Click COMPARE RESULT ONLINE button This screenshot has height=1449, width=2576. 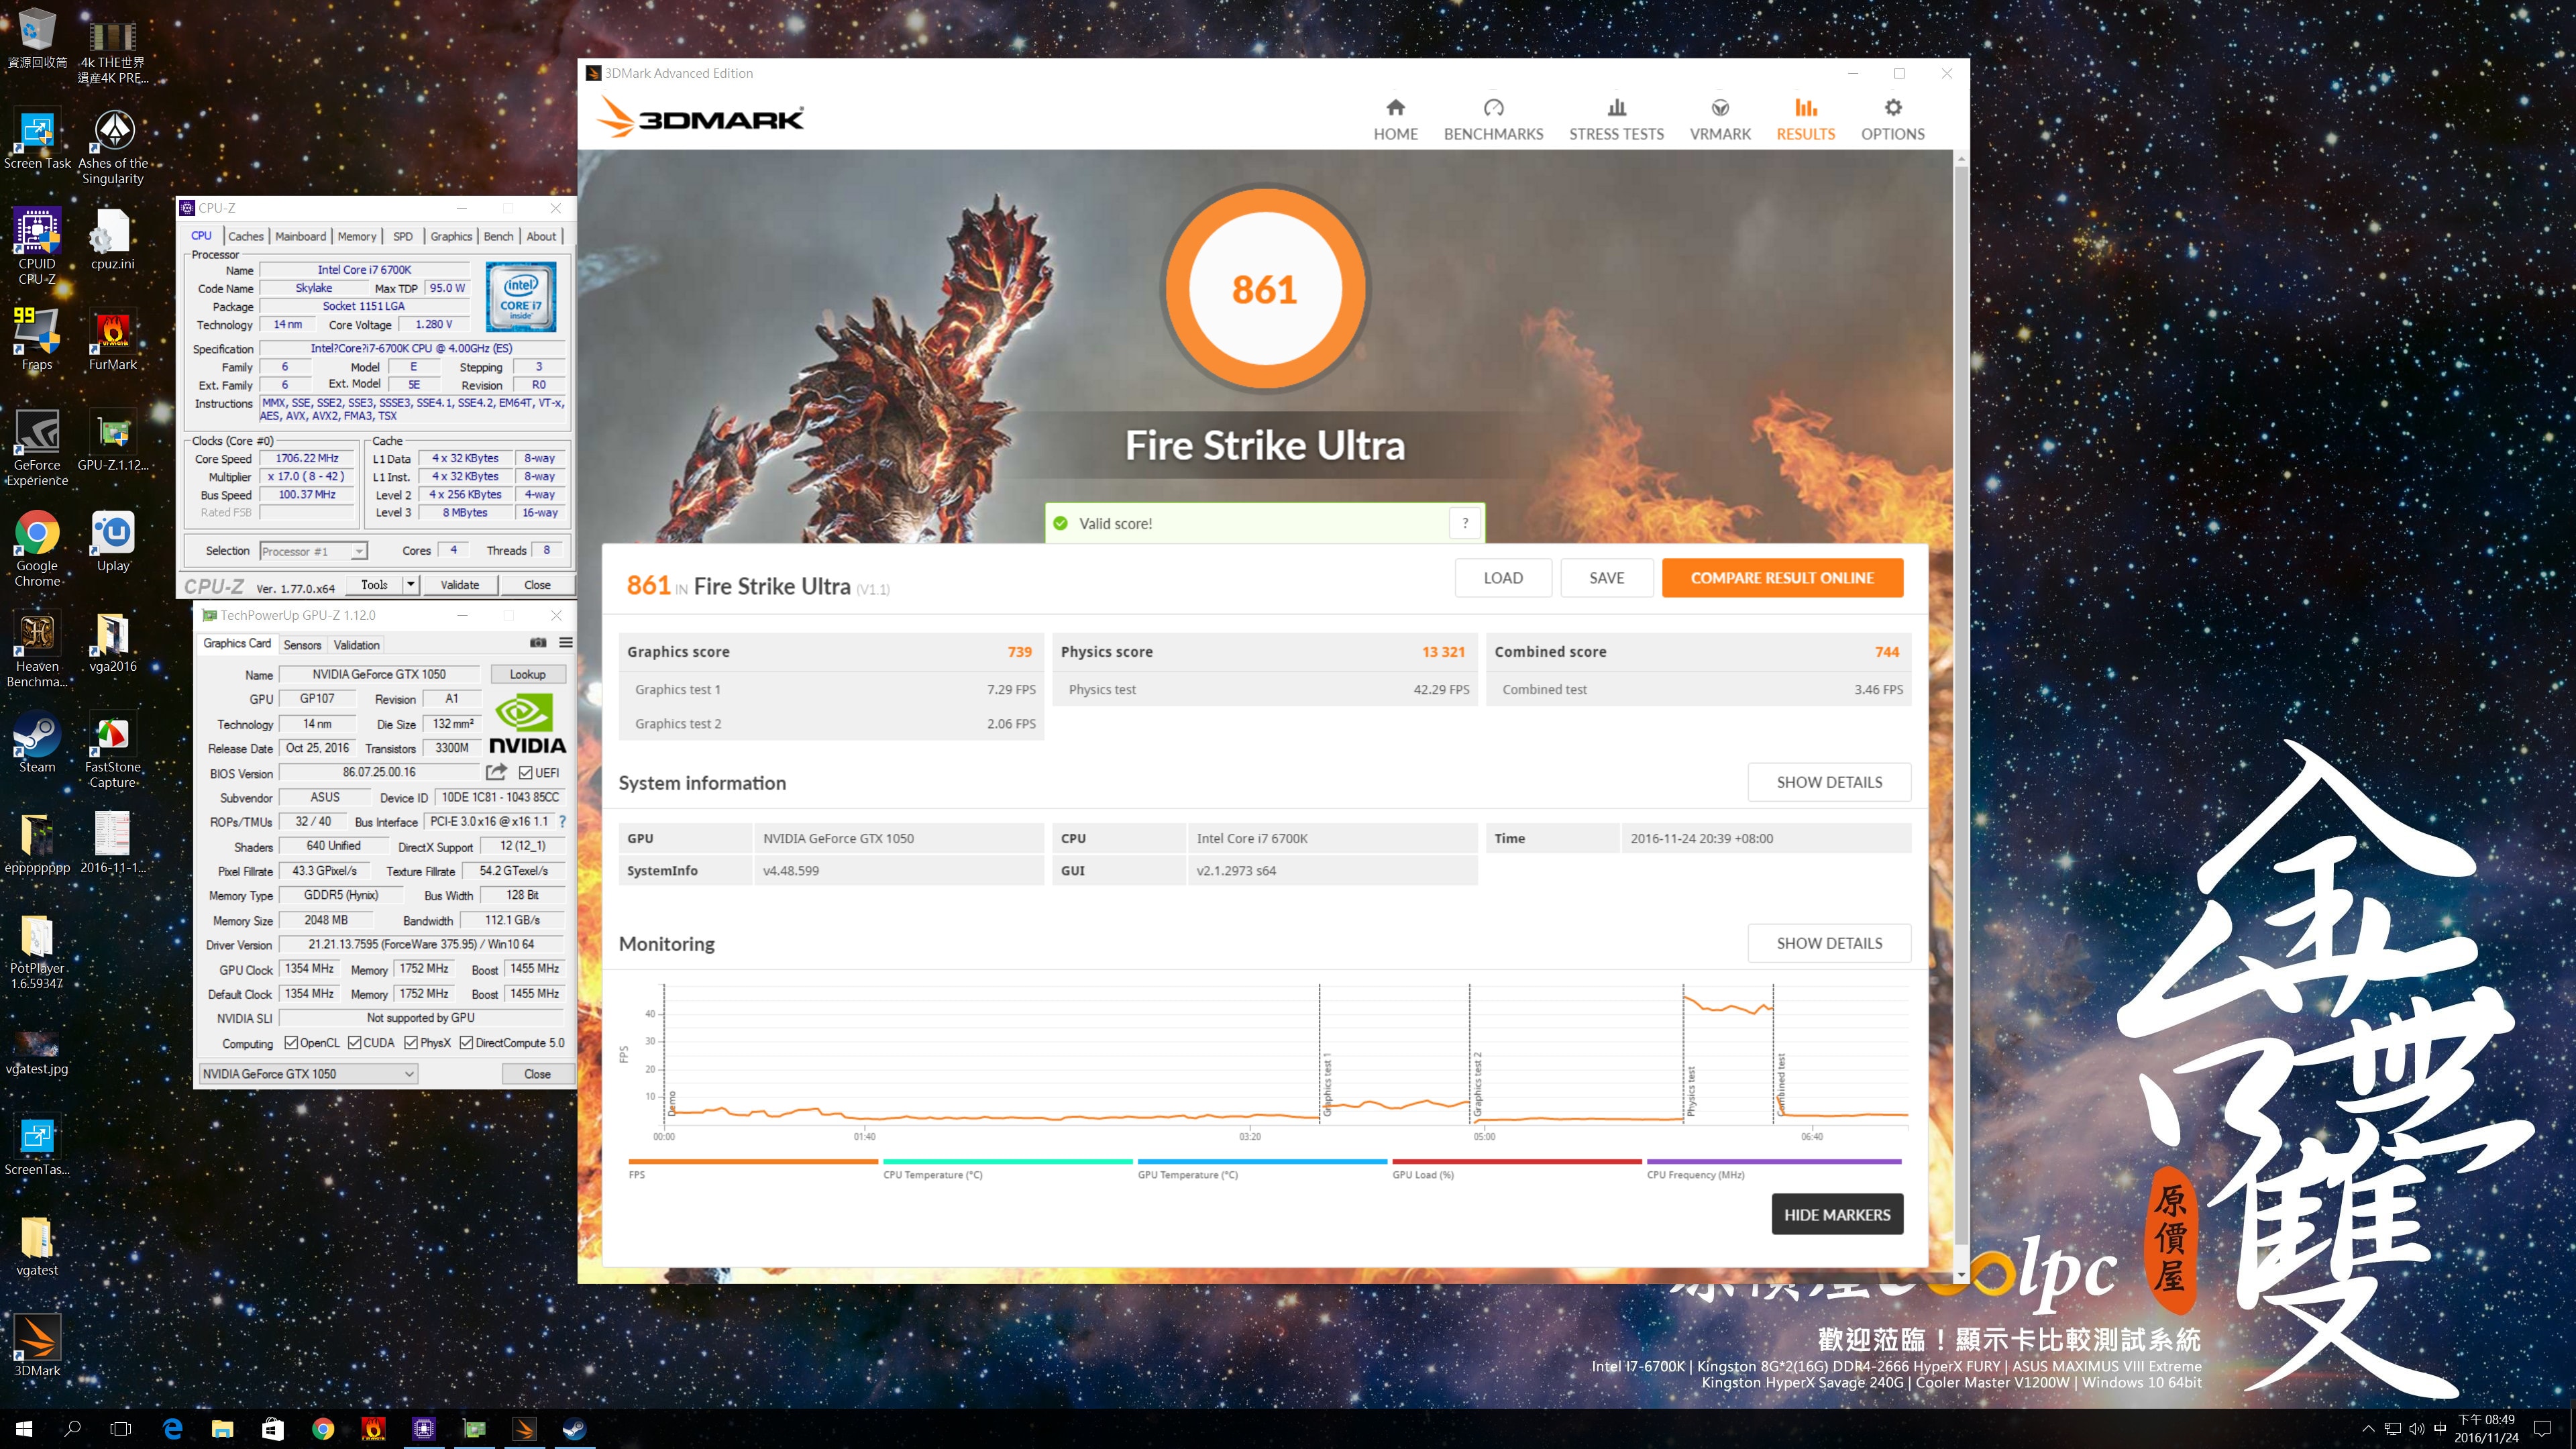point(1782,578)
